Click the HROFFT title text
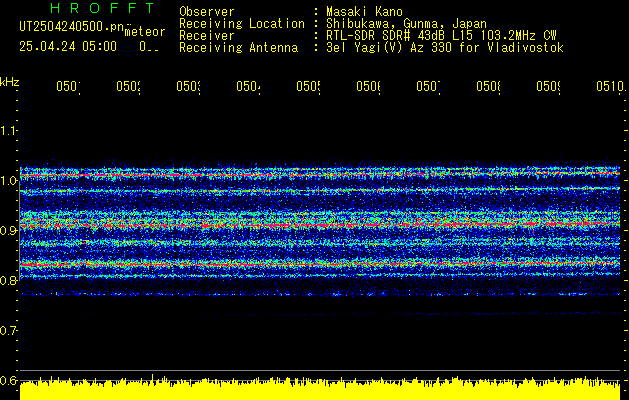Image resolution: width=629 pixels, height=400 pixels. point(102,8)
